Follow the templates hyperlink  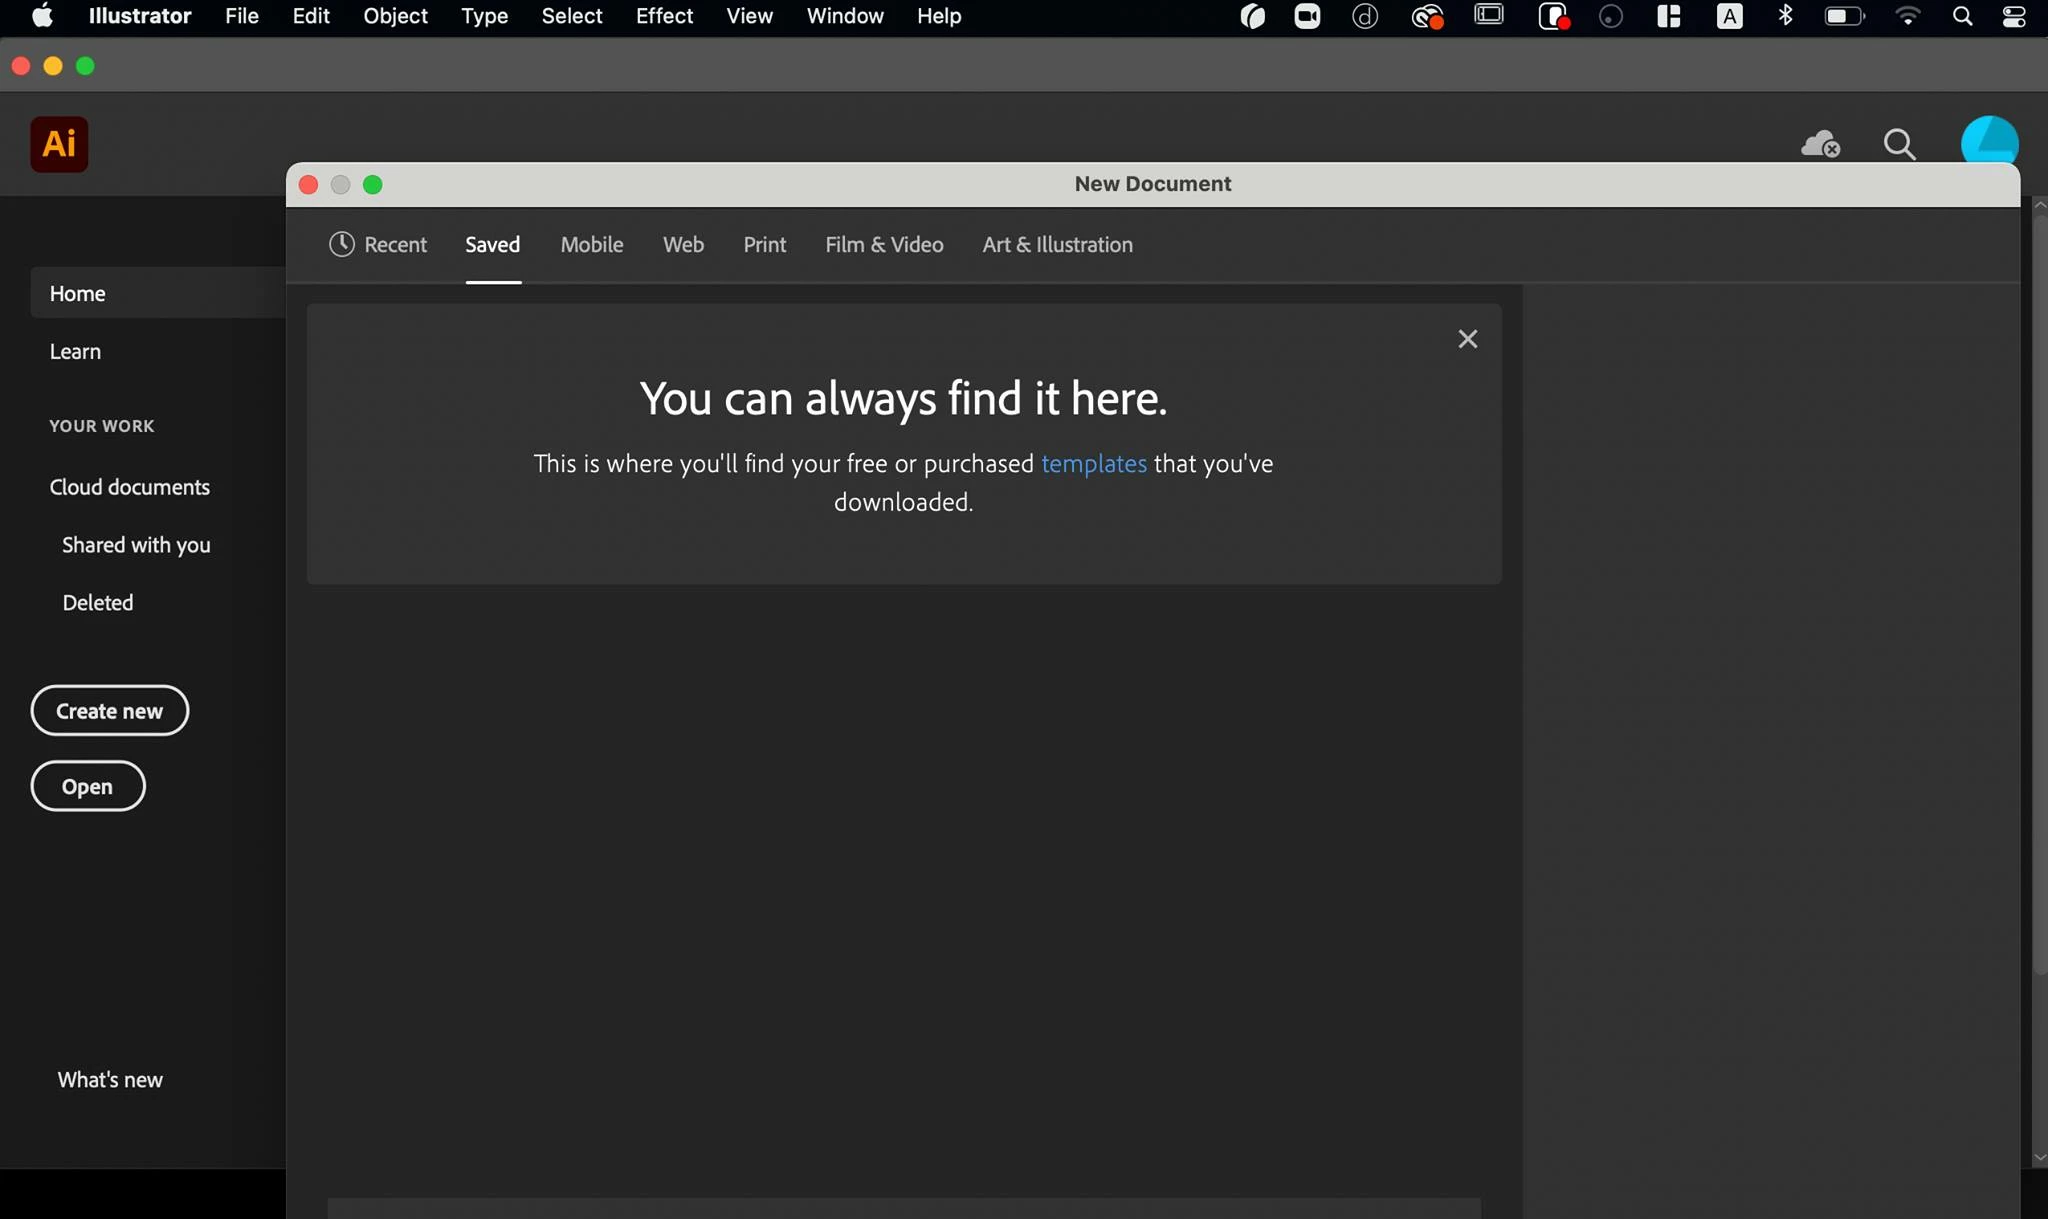coord(1093,464)
